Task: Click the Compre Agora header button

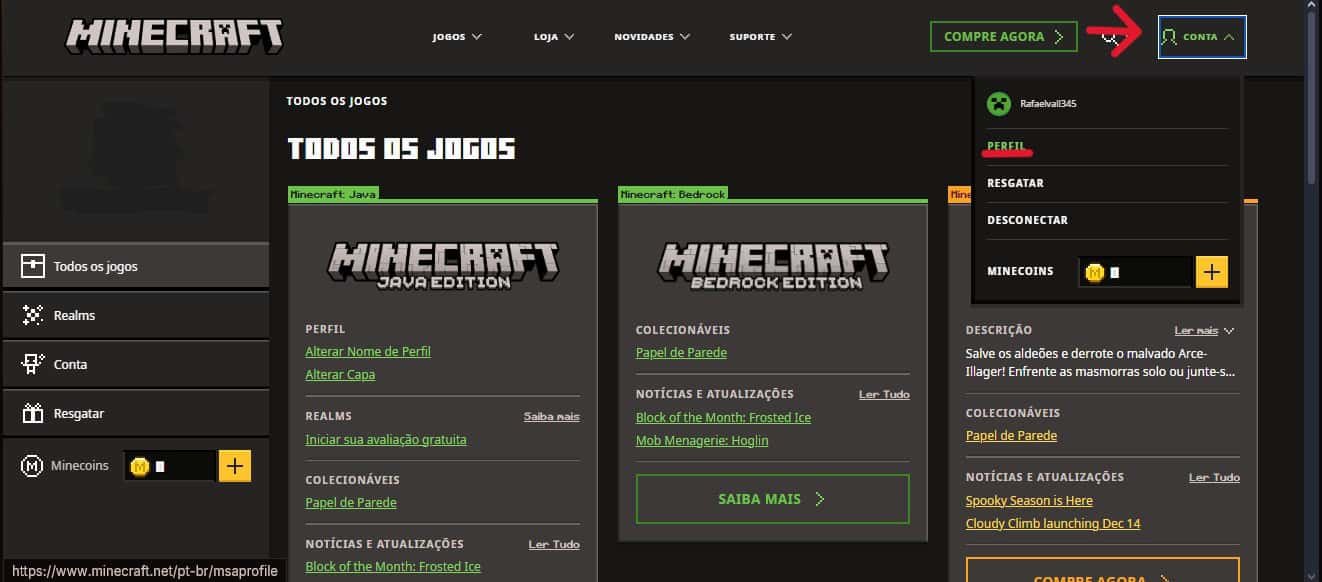Action: (x=1003, y=37)
